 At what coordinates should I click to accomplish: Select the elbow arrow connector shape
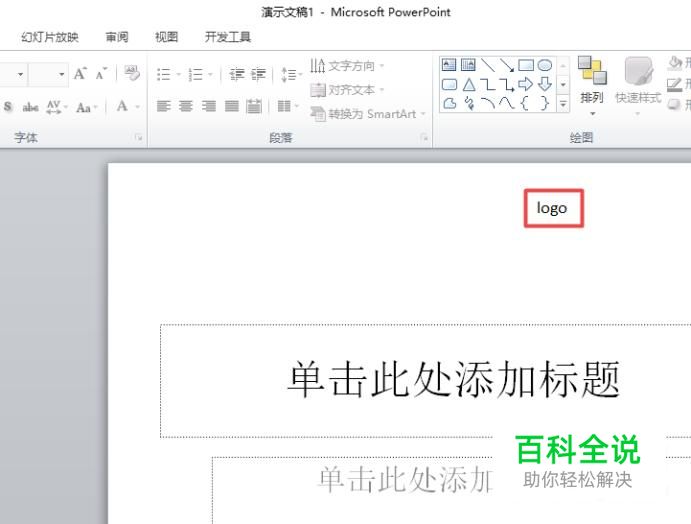coord(507,84)
